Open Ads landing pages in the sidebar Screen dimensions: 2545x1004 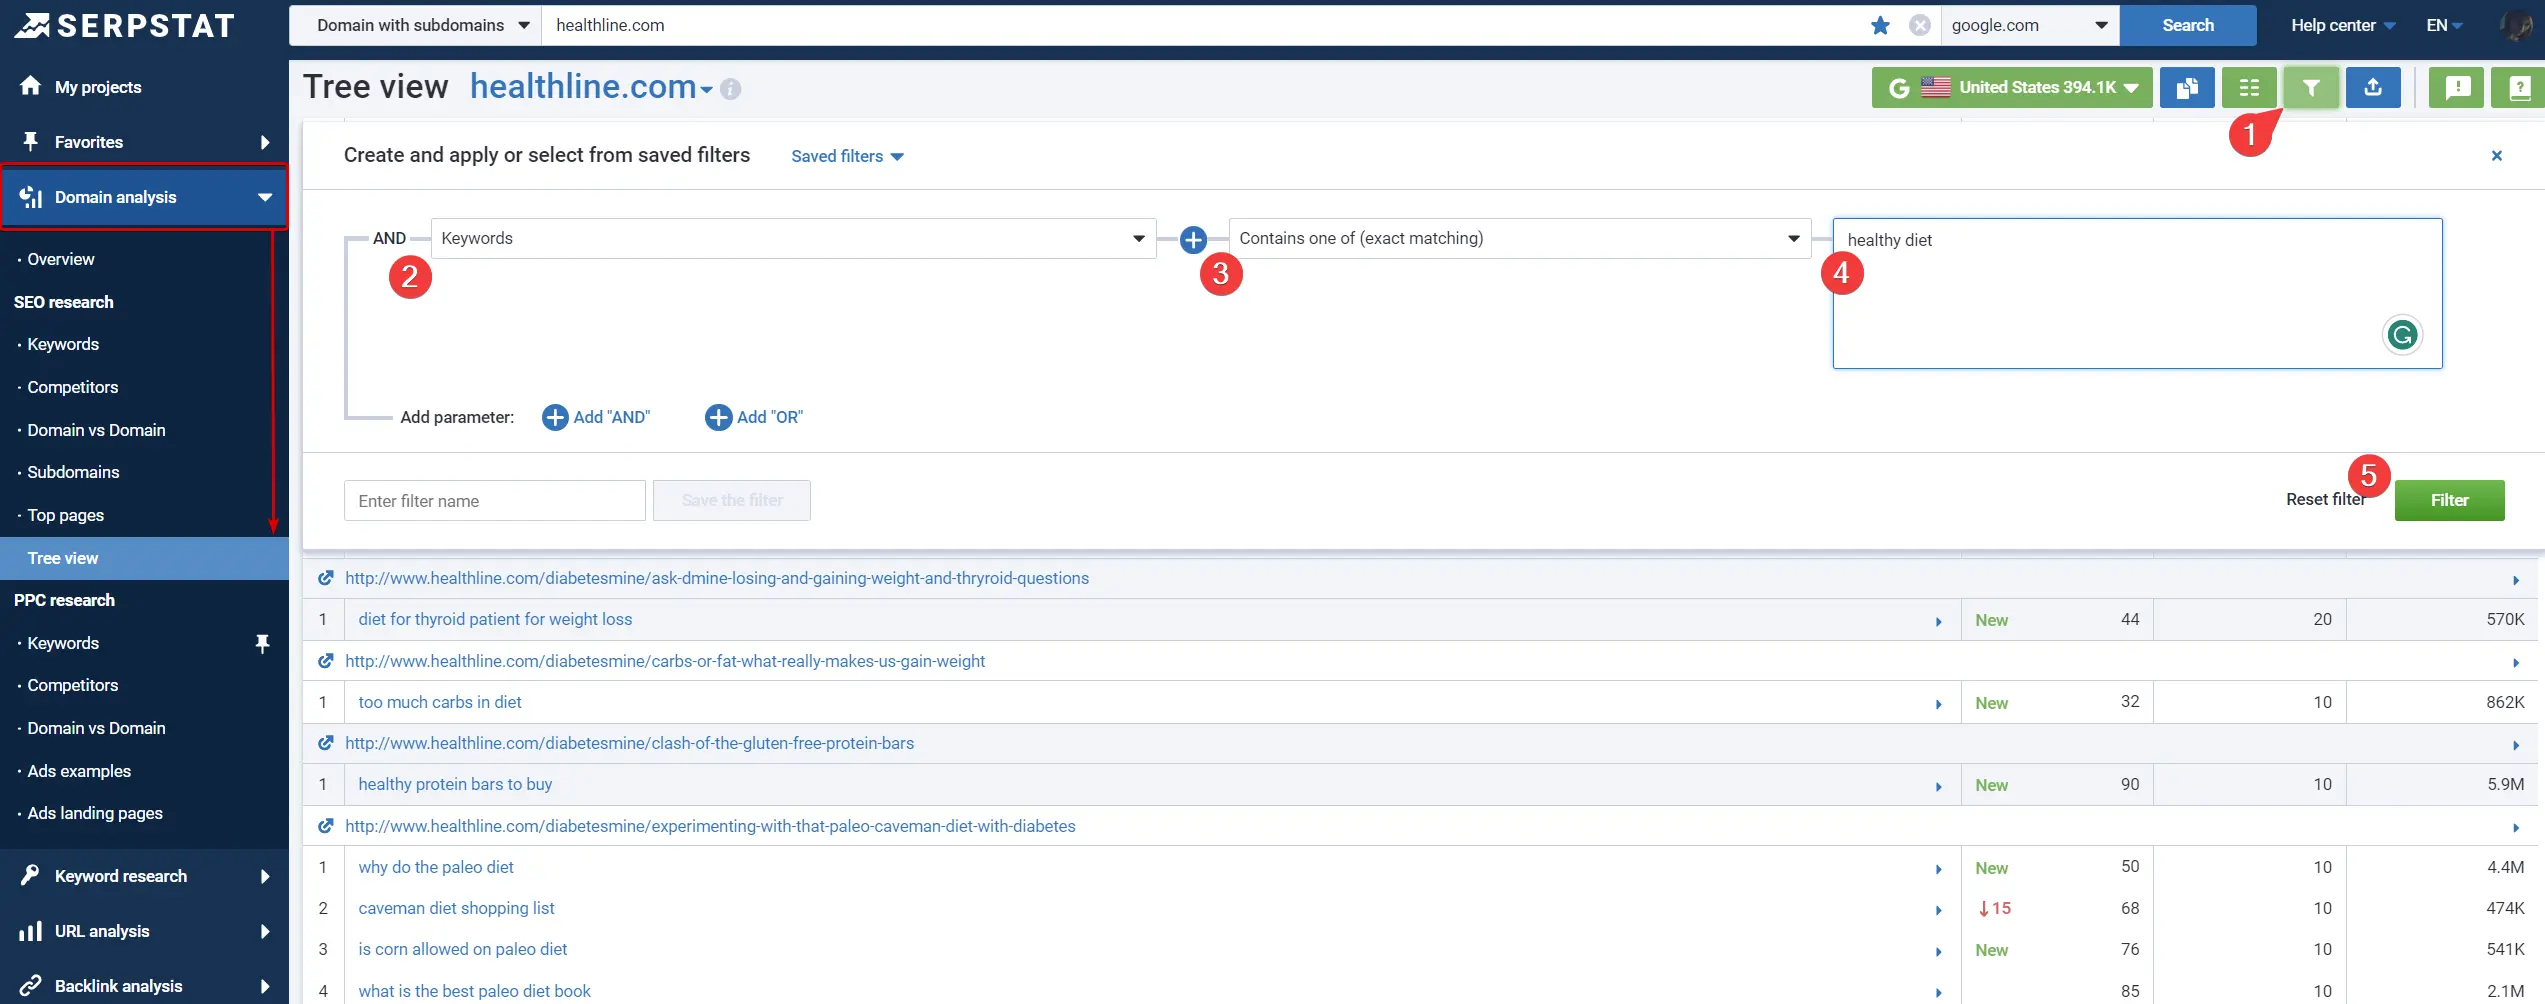click(x=95, y=813)
